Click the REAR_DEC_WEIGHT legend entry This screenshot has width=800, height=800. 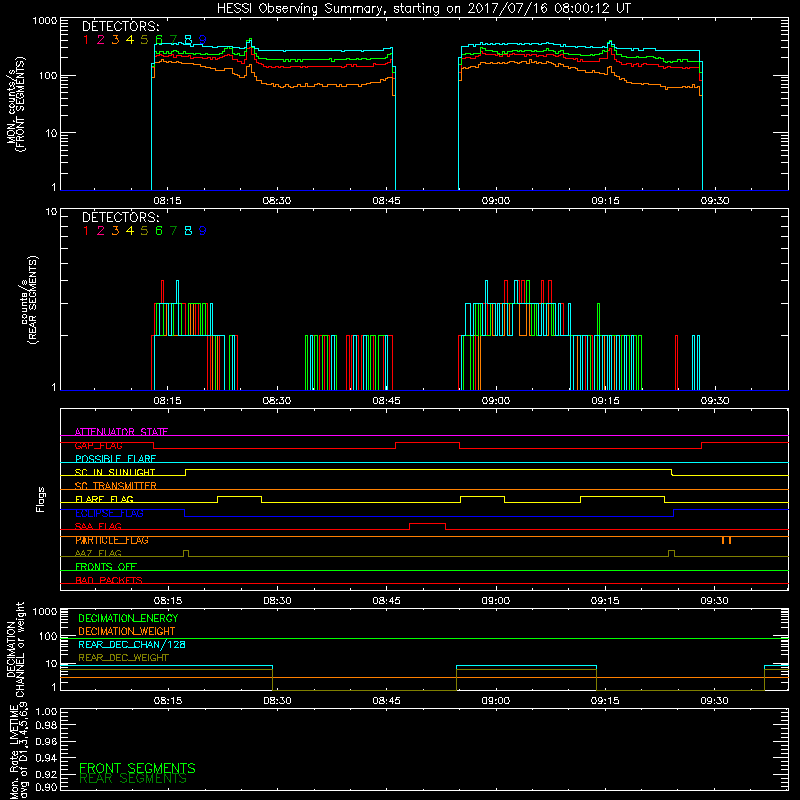(123, 658)
